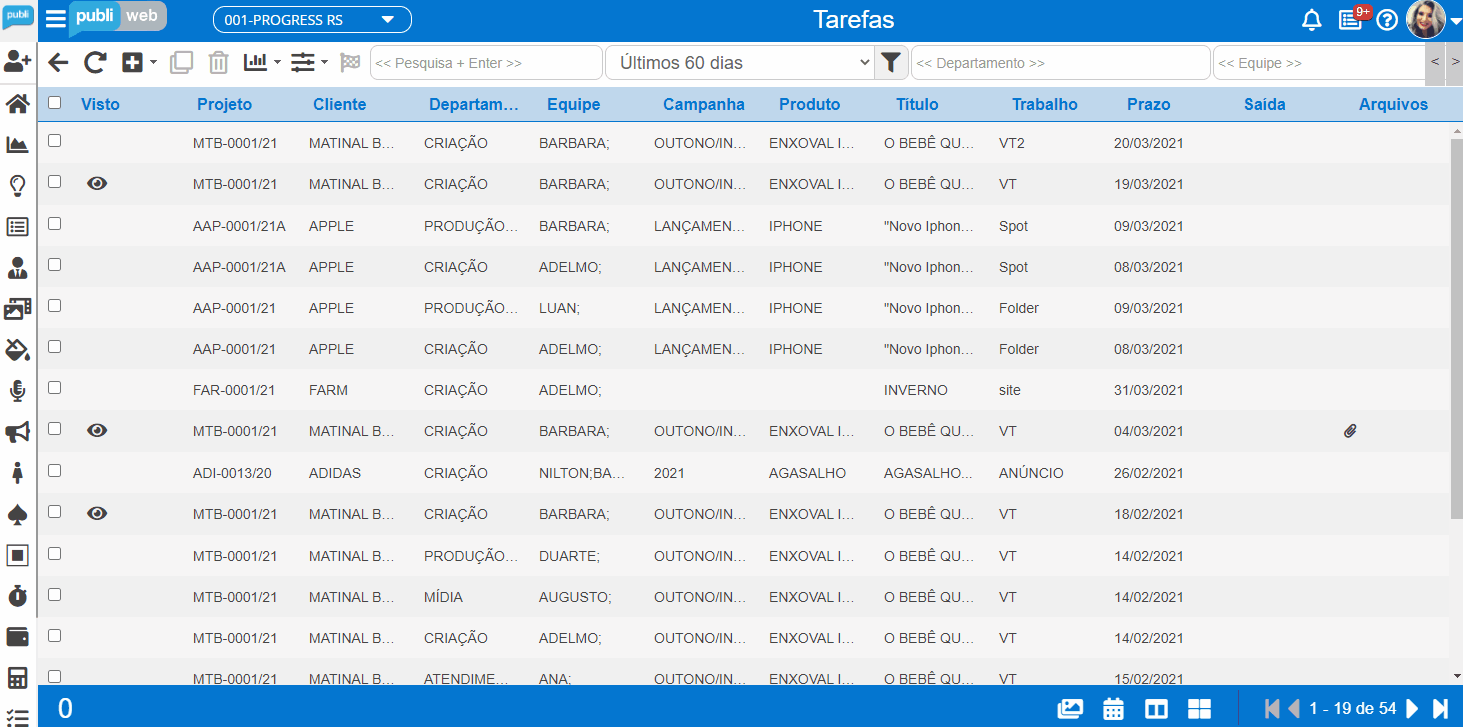Screen dimensions: 1463x727
Task: Jump to the first results page
Action: click(1271, 709)
